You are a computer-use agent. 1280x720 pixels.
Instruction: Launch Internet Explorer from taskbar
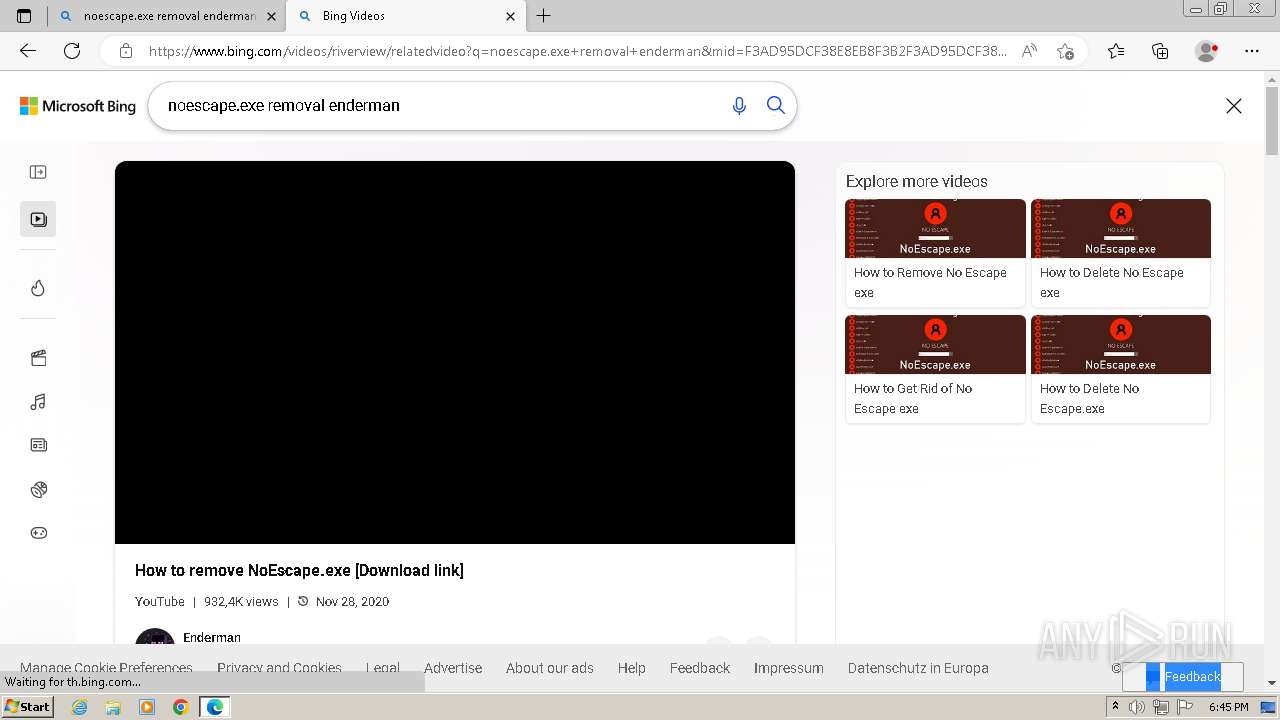tap(80, 707)
